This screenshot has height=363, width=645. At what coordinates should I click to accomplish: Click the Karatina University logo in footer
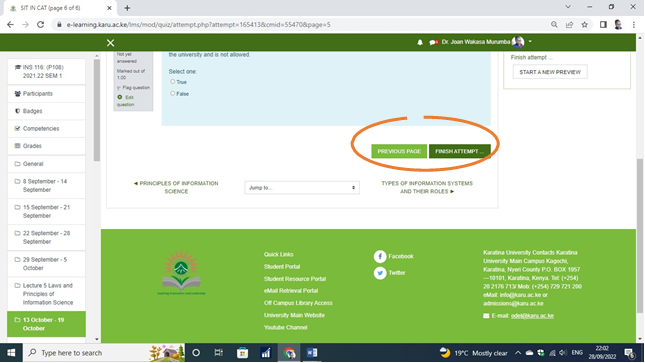[x=181, y=272]
